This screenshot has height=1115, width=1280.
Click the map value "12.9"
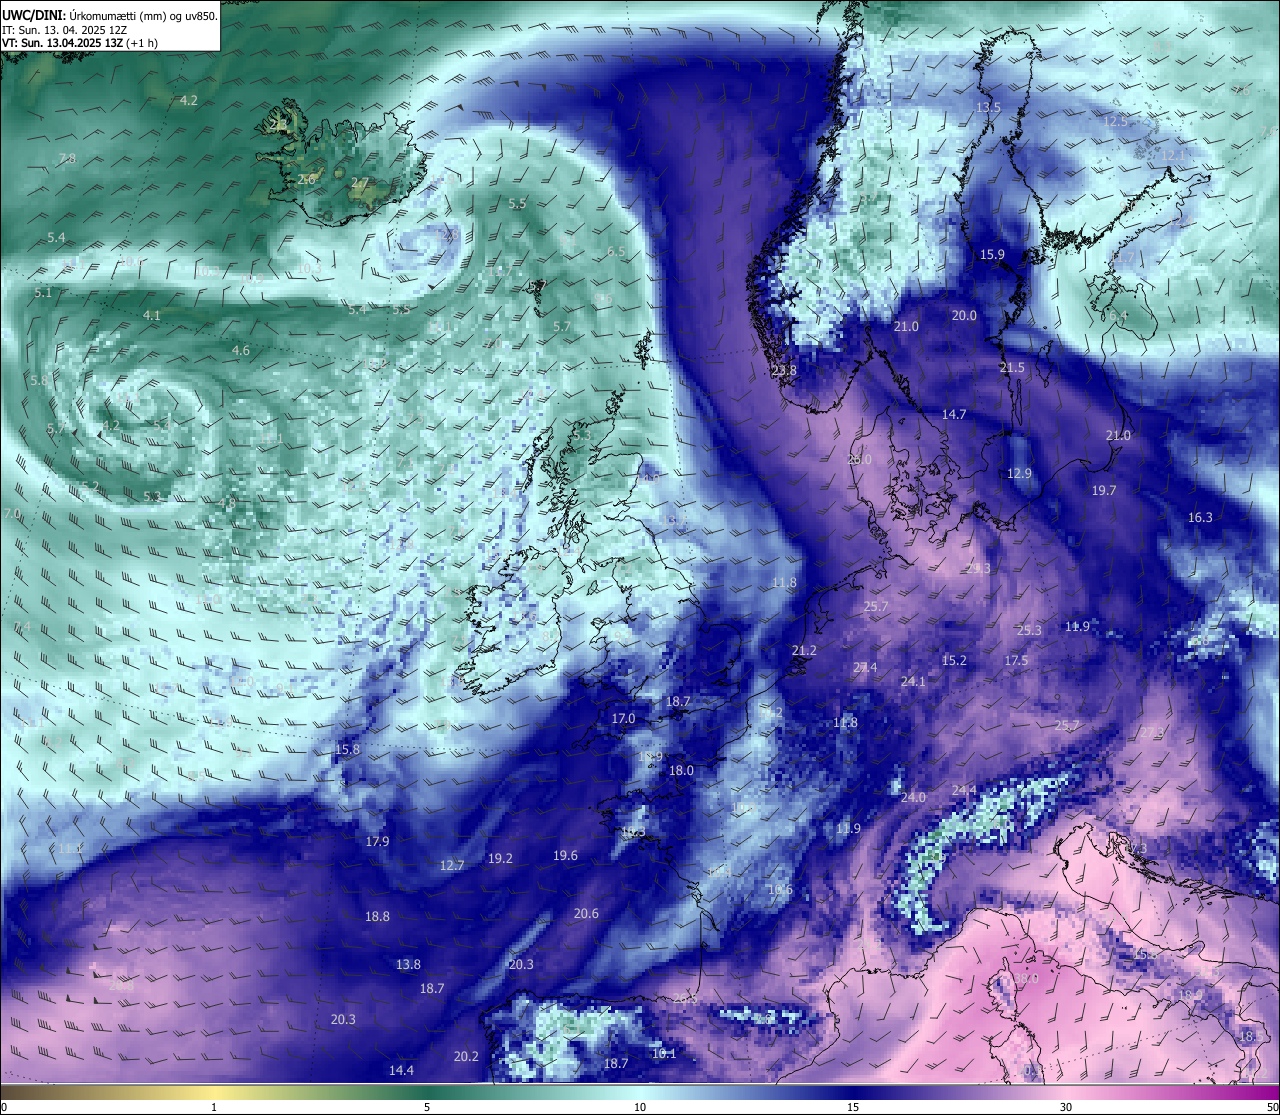[1019, 474]
